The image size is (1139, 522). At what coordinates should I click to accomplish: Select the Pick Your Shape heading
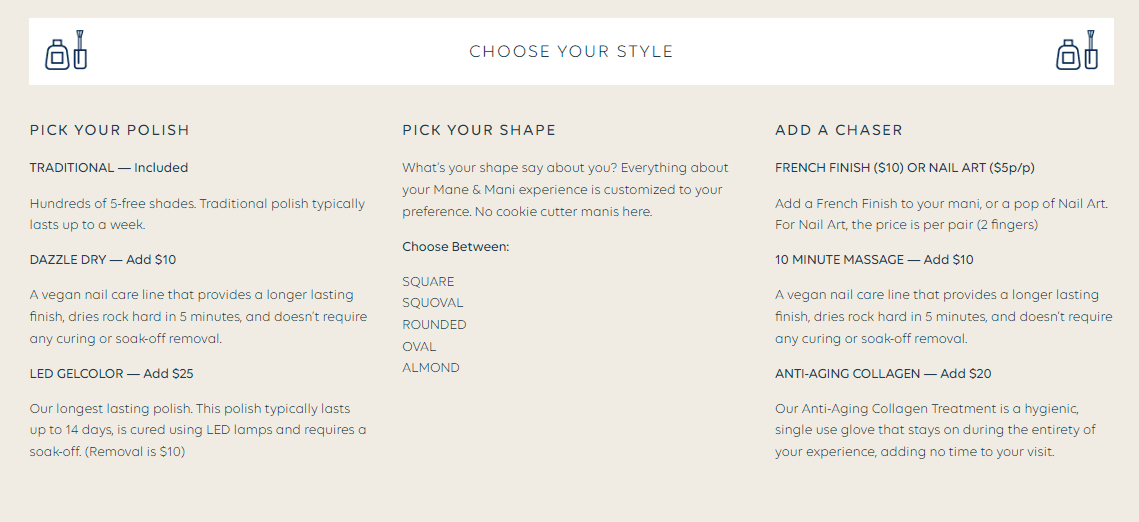[x=479, y=130]
